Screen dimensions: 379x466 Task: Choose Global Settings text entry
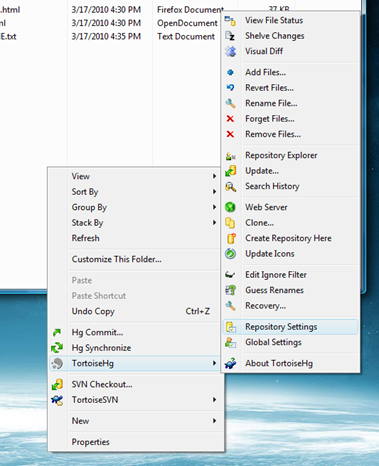[273, 342]
